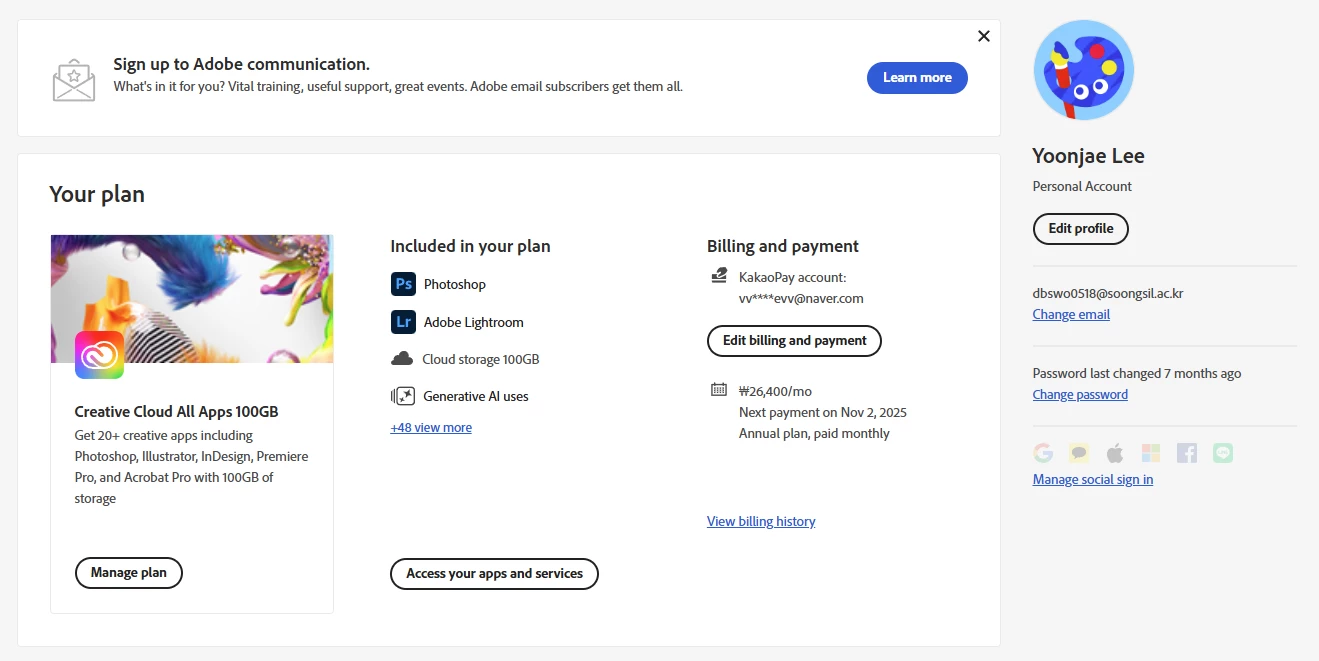Click the Microsoft social sign-in icon
1319x661 pixels.
[x=1151, y=453]
